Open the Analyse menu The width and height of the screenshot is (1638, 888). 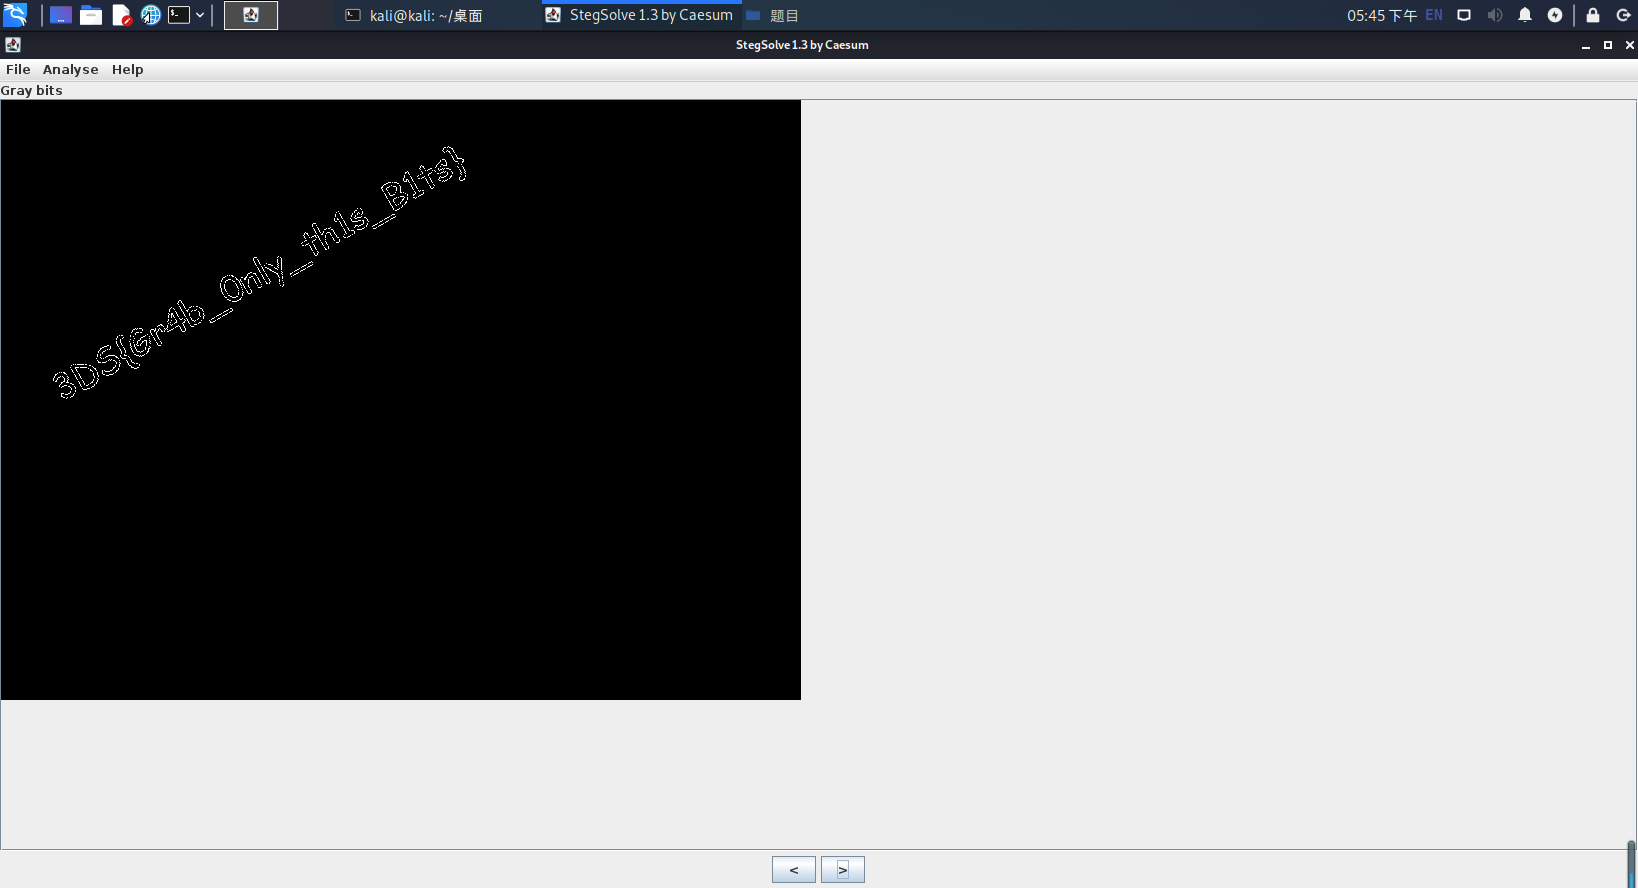pyautogui.click(x=70, y=69)
